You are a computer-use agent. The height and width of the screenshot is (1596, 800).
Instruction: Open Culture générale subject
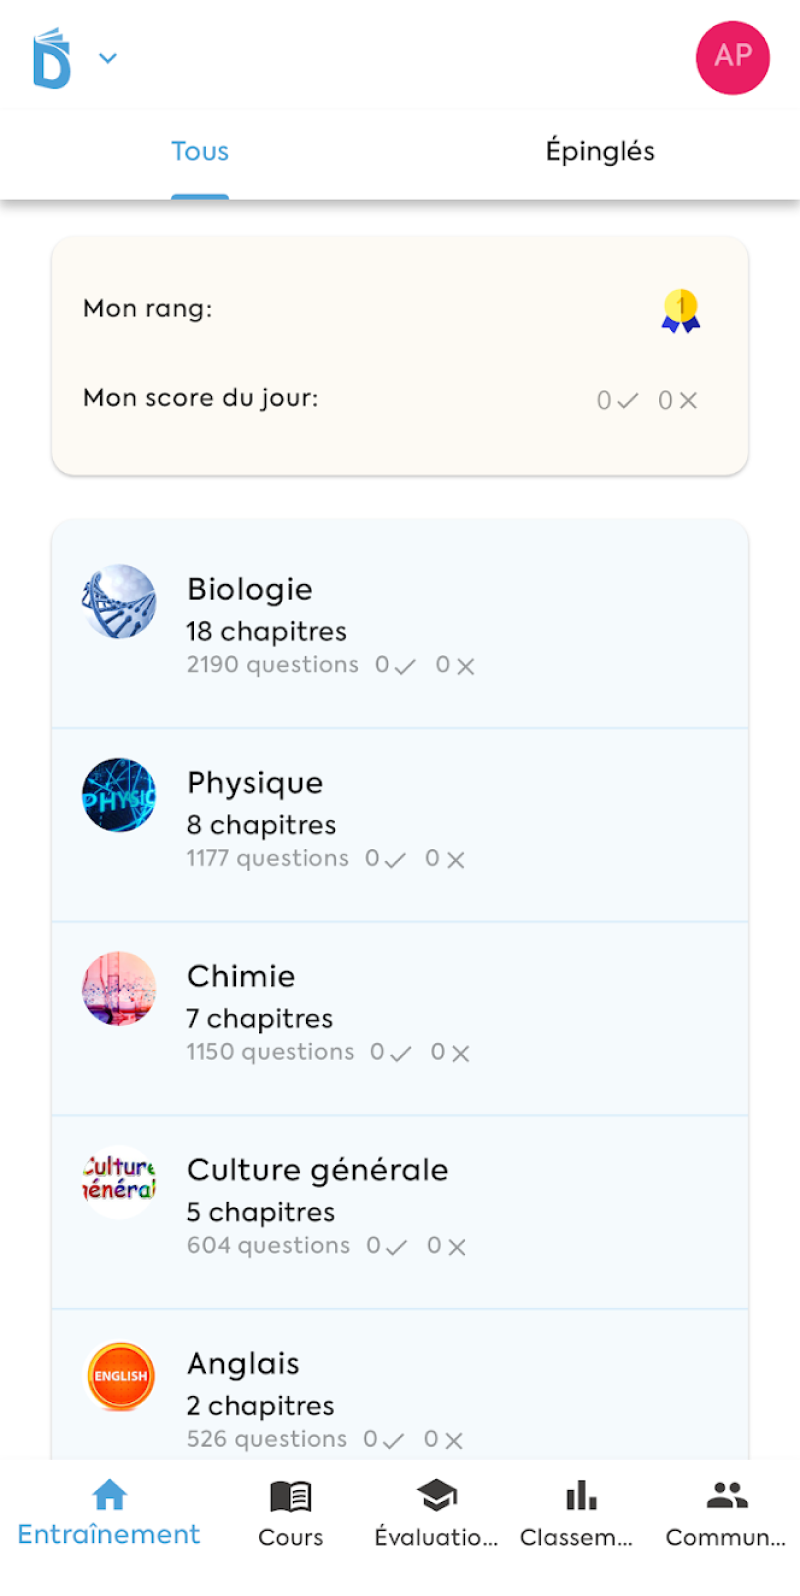click(x=400, y=1206)
